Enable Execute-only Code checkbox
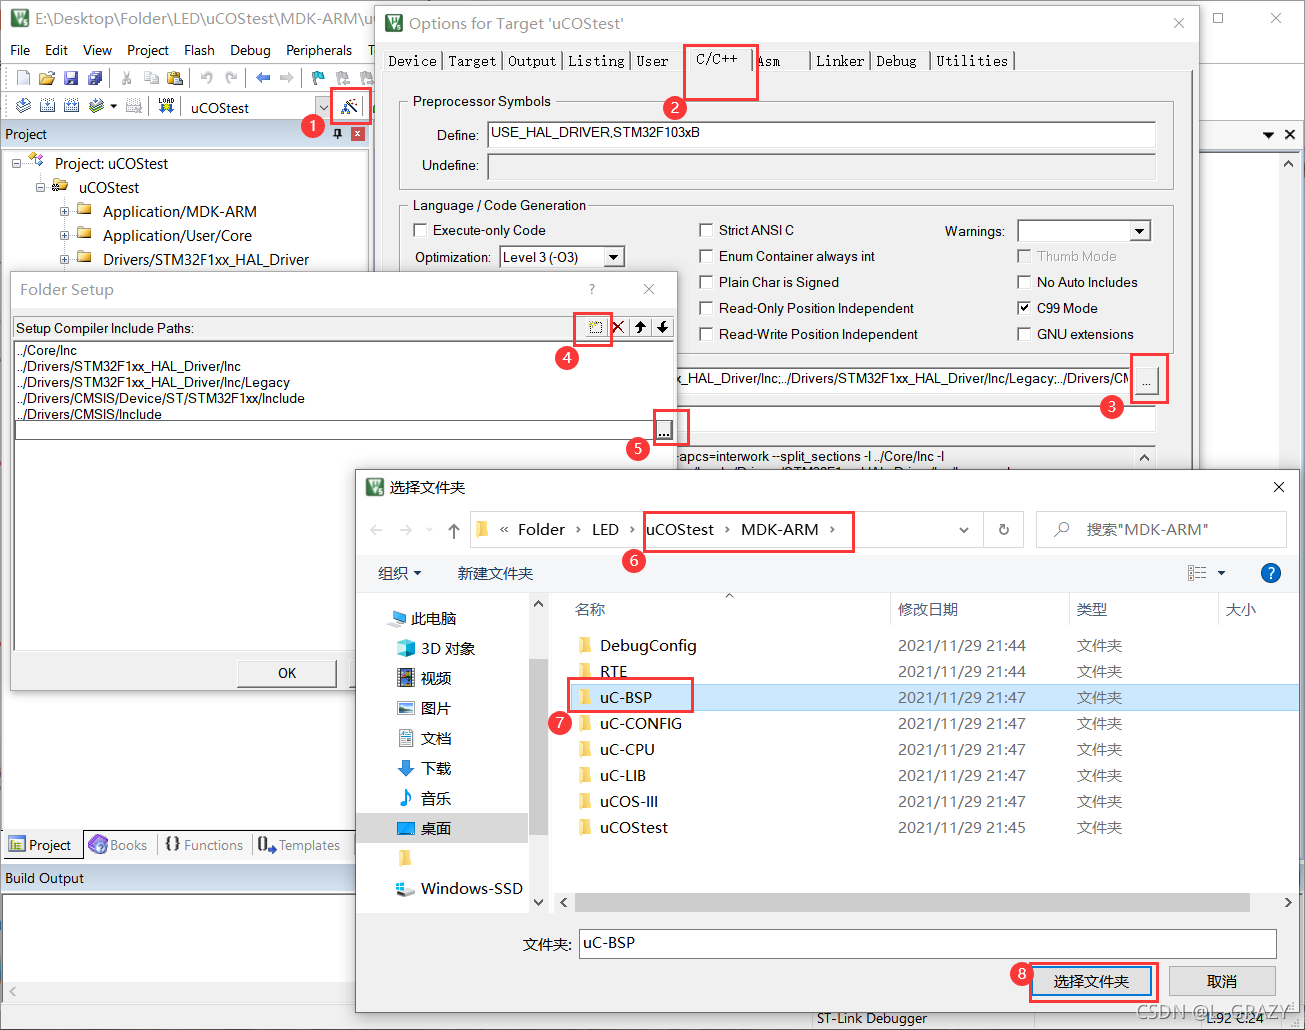The height and width of the screenshot is (1030, 1305). coord(420,230)
